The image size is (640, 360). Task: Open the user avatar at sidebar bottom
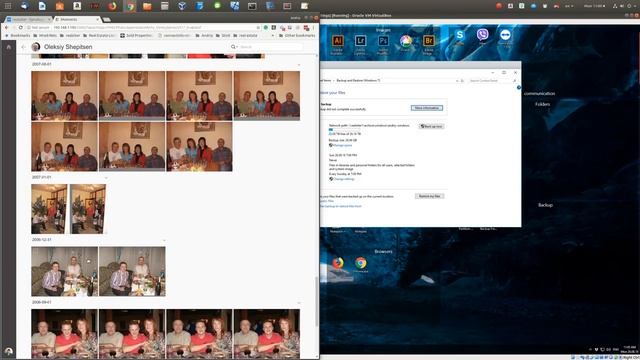9,351
